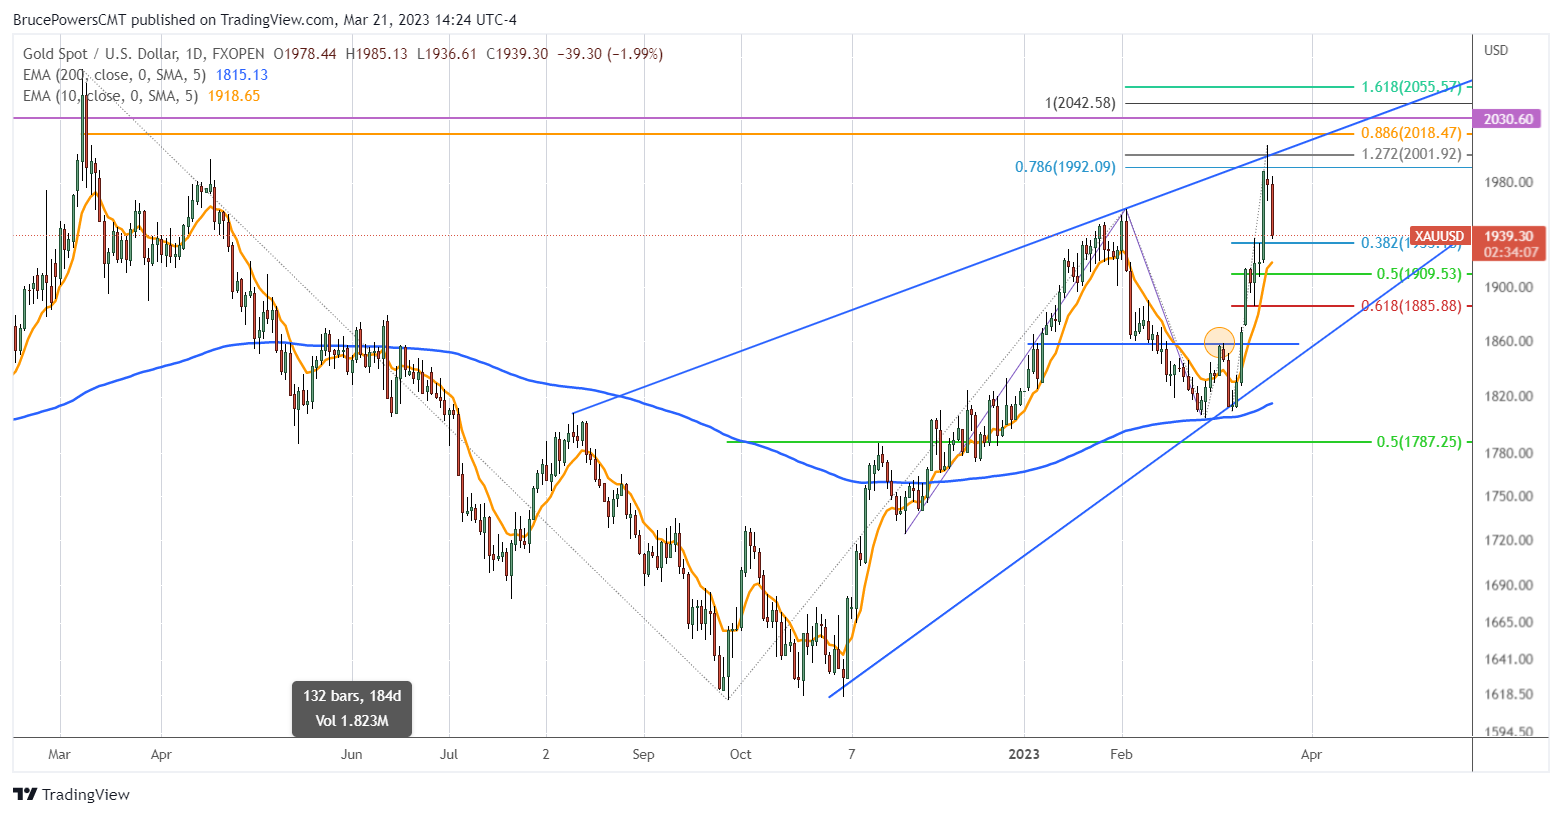Viewport: 1562px width, 816px height.
Task: Click the purple 2030.60 price label
Action: tap(1508, 119)
